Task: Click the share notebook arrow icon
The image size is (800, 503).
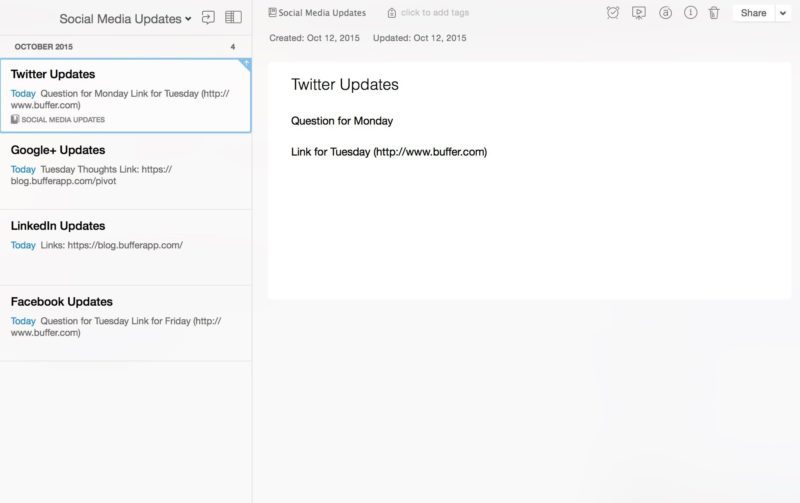Action: (x=208, y=17)
